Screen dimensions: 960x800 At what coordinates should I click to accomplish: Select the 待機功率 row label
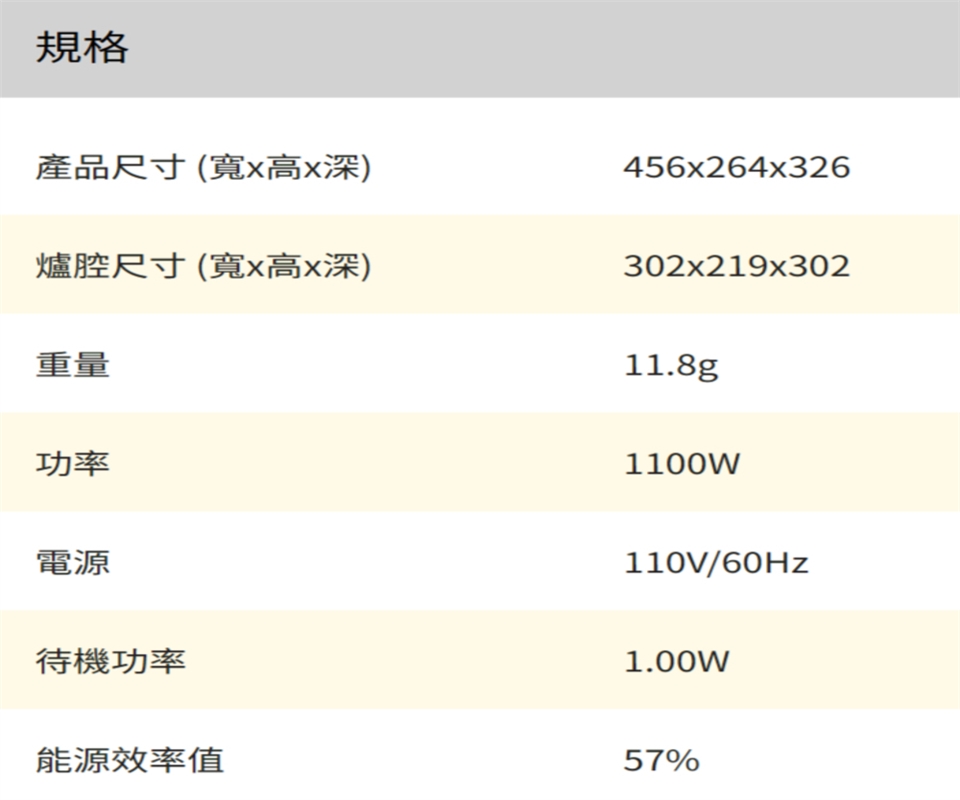coord(110,661)
